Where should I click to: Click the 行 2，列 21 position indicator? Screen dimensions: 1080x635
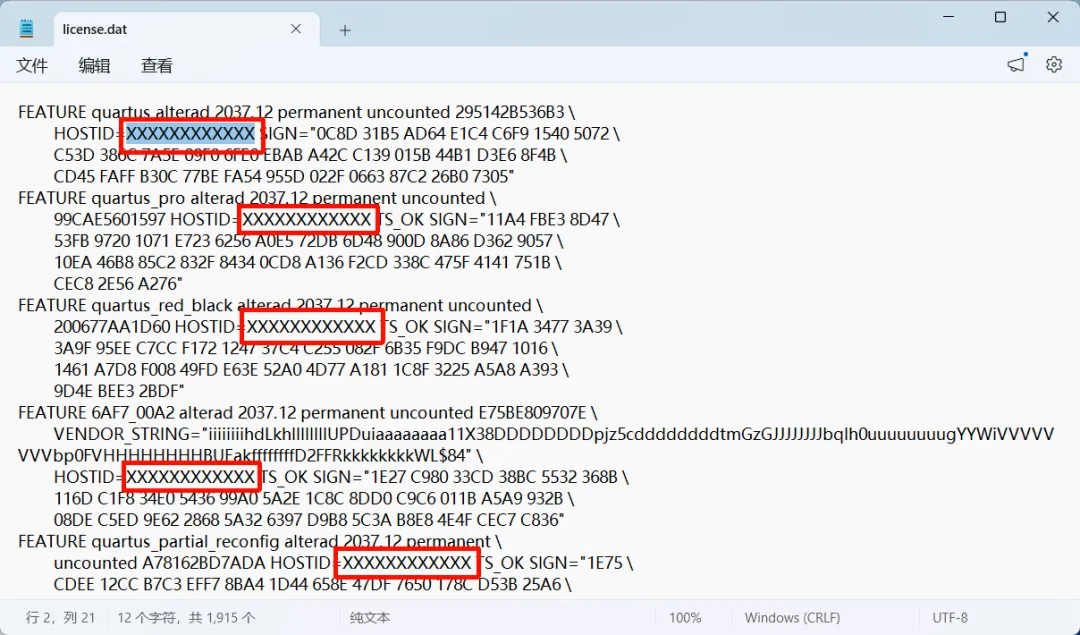click(61, 618)
